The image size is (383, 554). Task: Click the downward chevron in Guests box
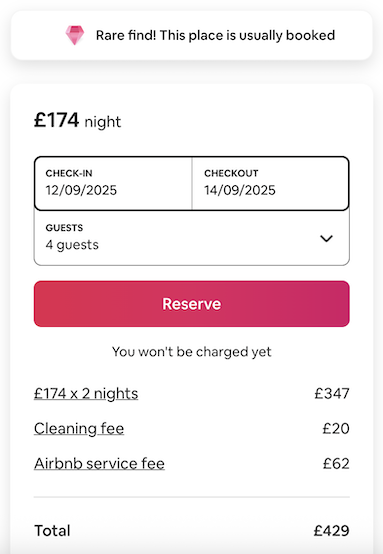coord(326,238)
